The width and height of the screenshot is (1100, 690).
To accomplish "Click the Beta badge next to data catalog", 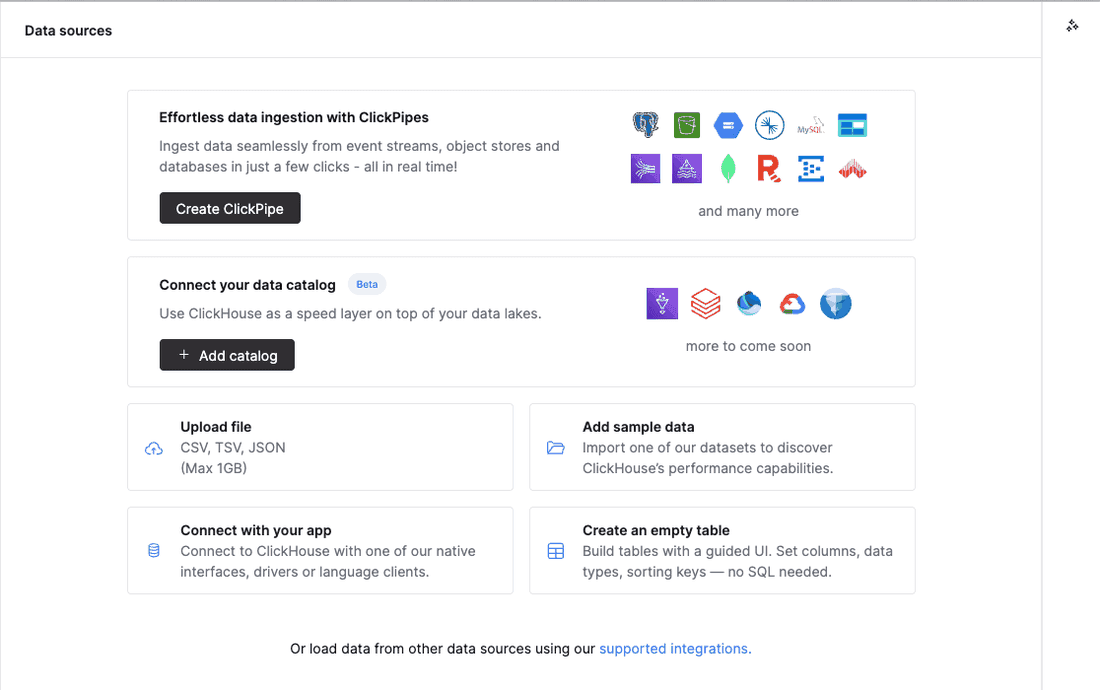I will point(367,284).
